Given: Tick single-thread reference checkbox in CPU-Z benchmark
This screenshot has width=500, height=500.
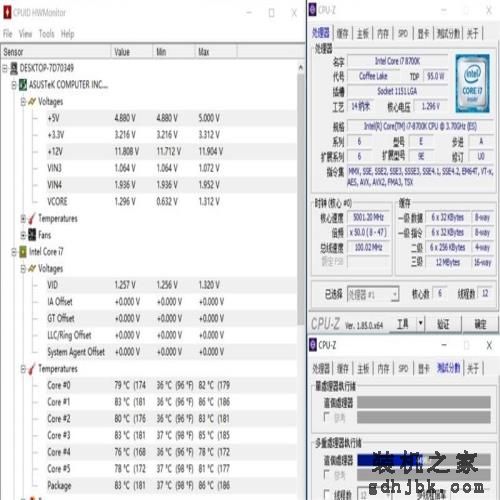Looking at the screenshot, I should pos(327,416).
